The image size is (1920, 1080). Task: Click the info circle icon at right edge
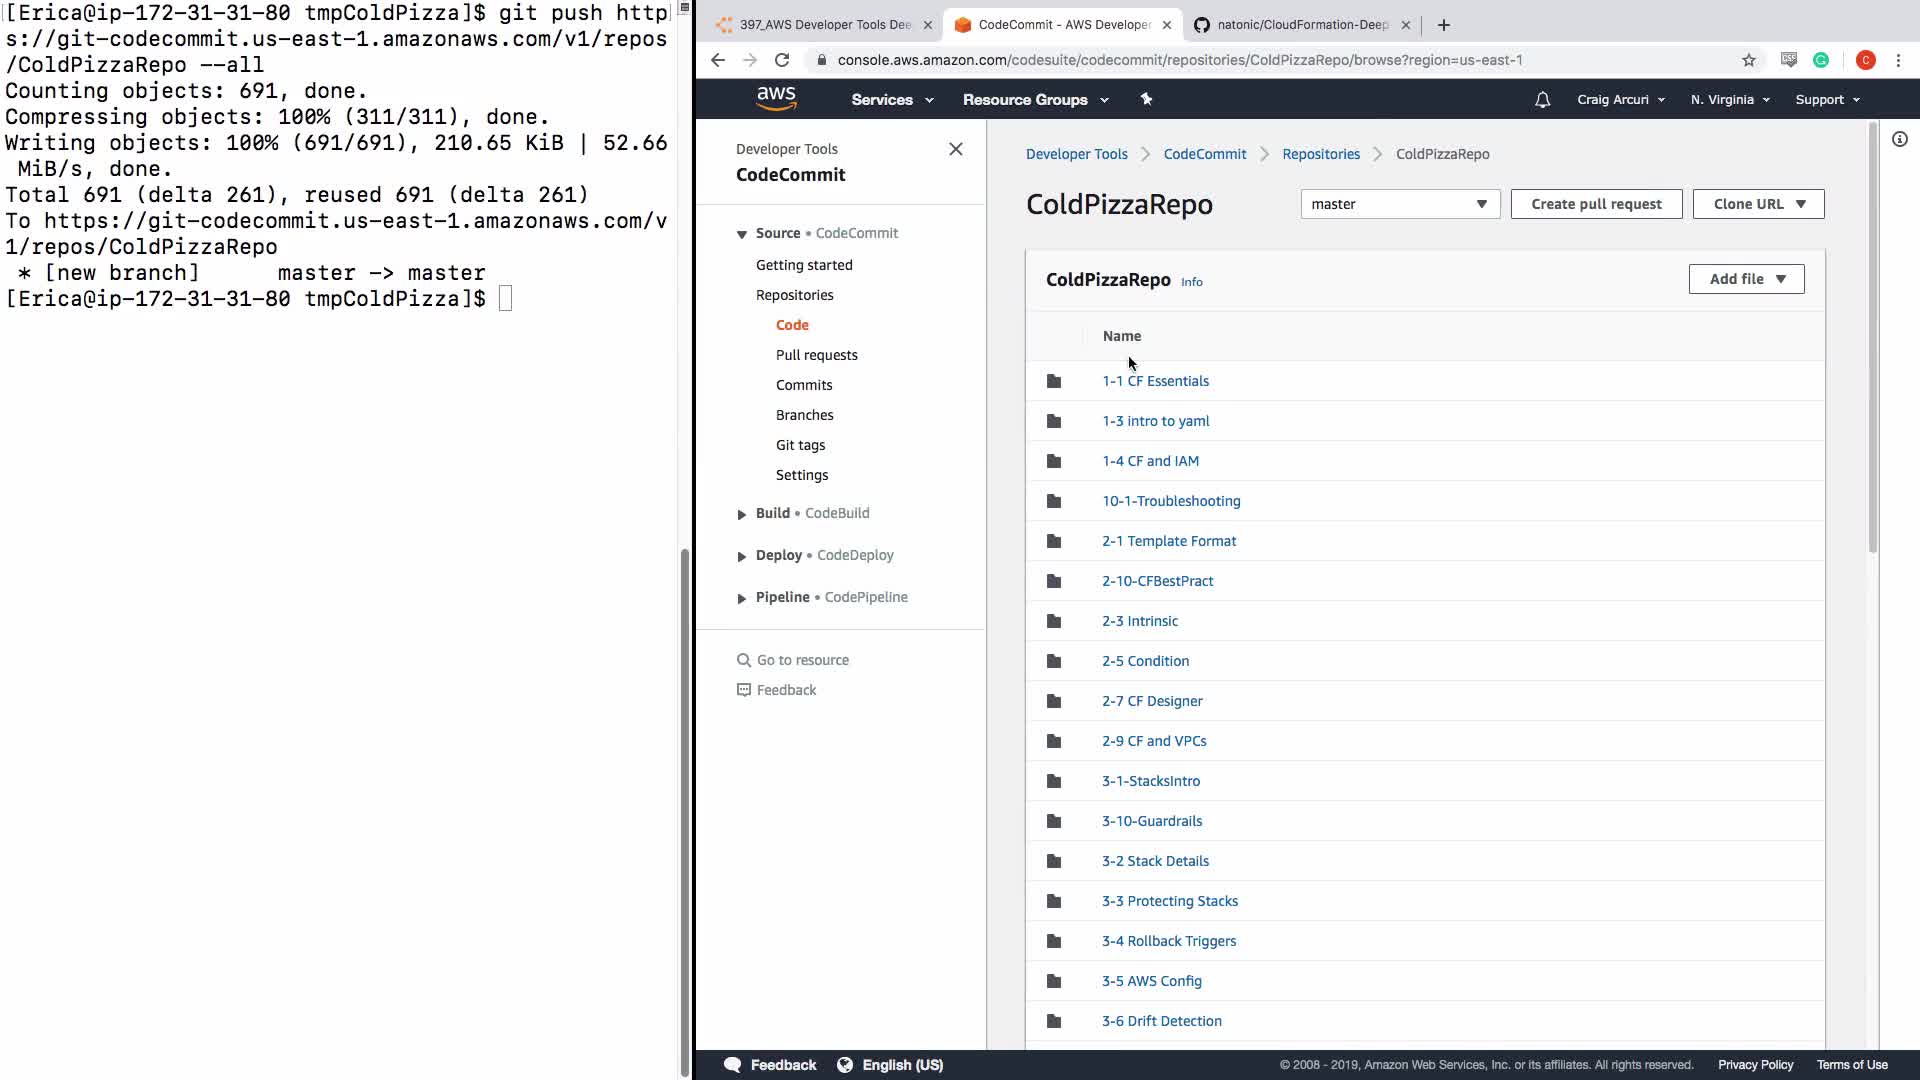(1899, 140)
